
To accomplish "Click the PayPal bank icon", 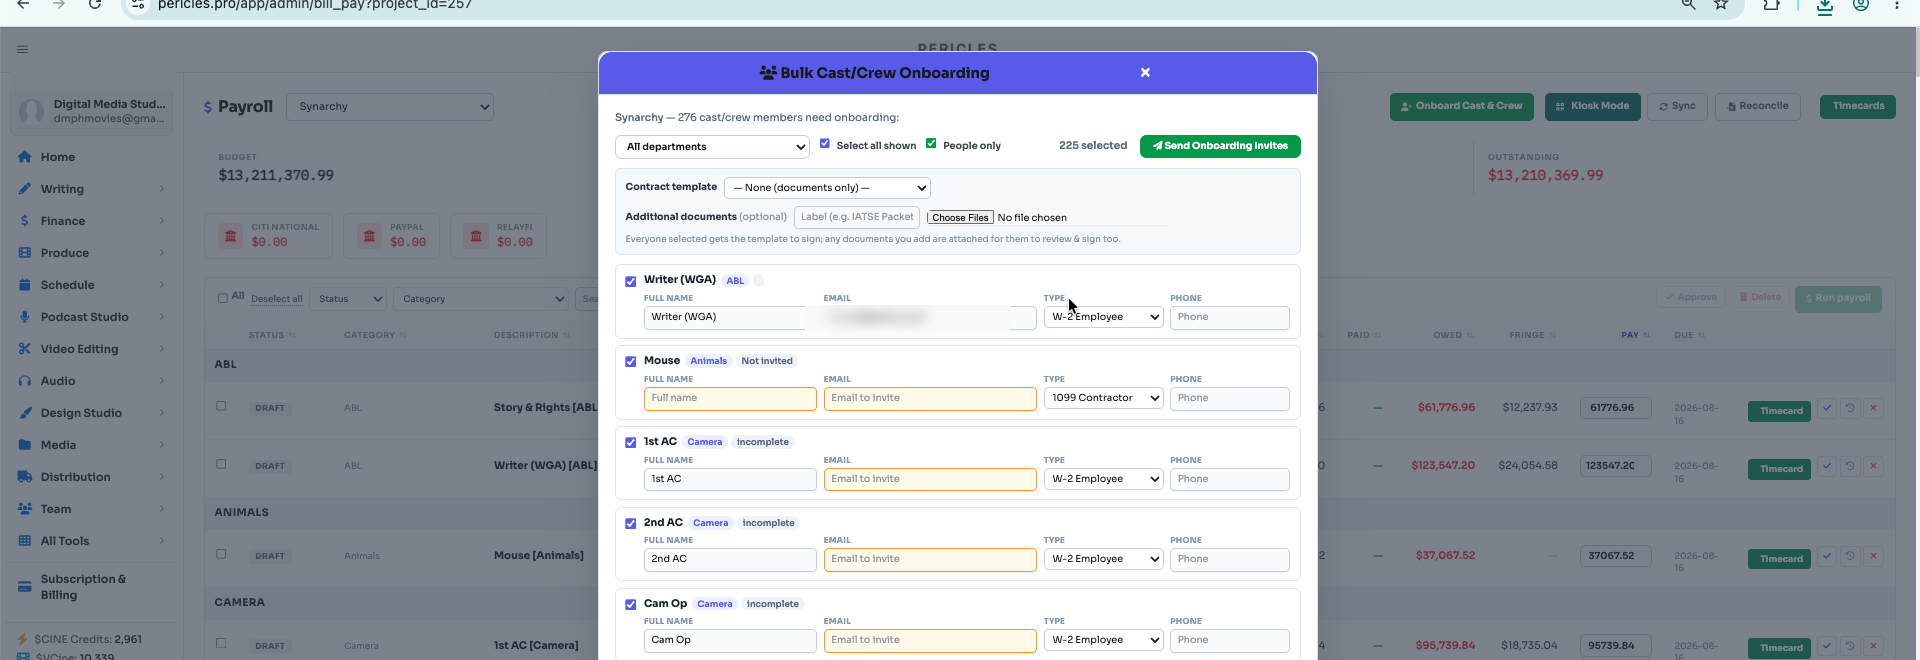I will click(x=370, y=236).
